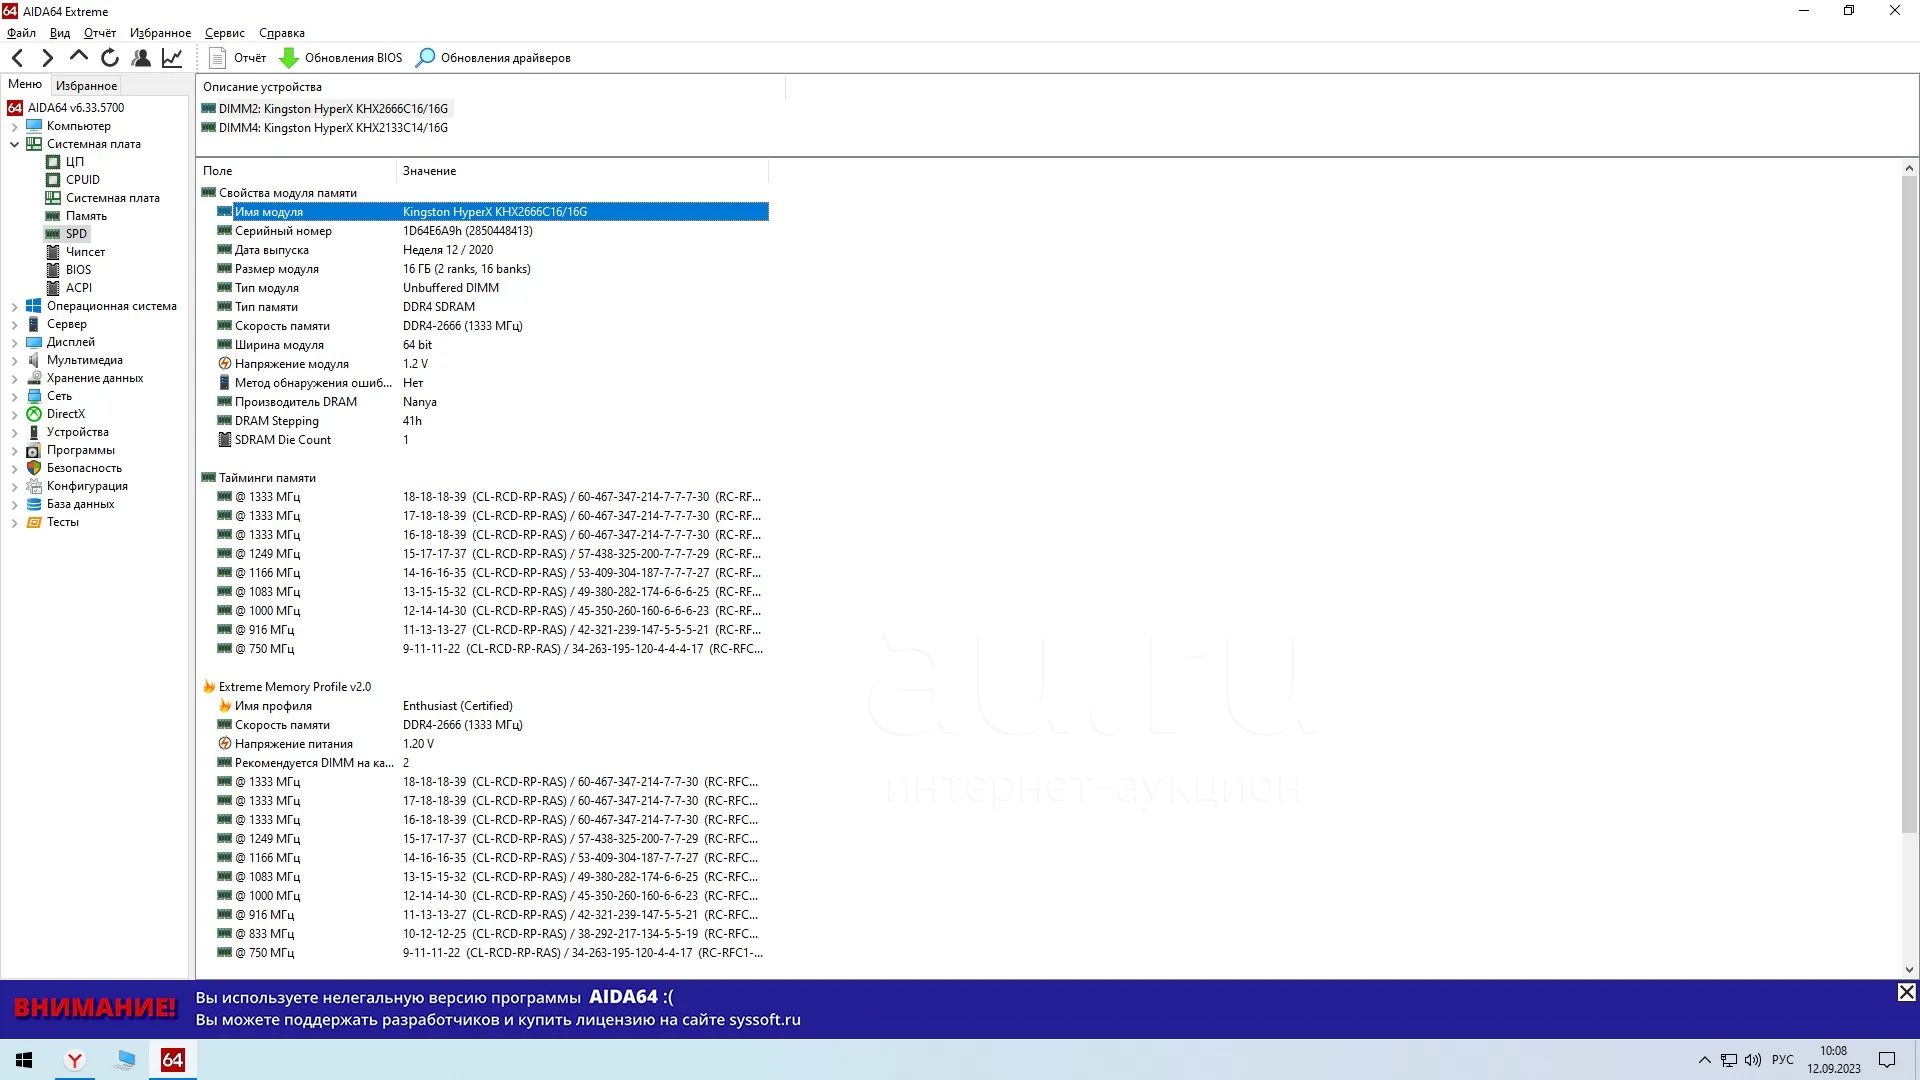Open the Справка menu
Image resolution: width=1920 pixels, height=1080 pixels.
coord(282,33)
